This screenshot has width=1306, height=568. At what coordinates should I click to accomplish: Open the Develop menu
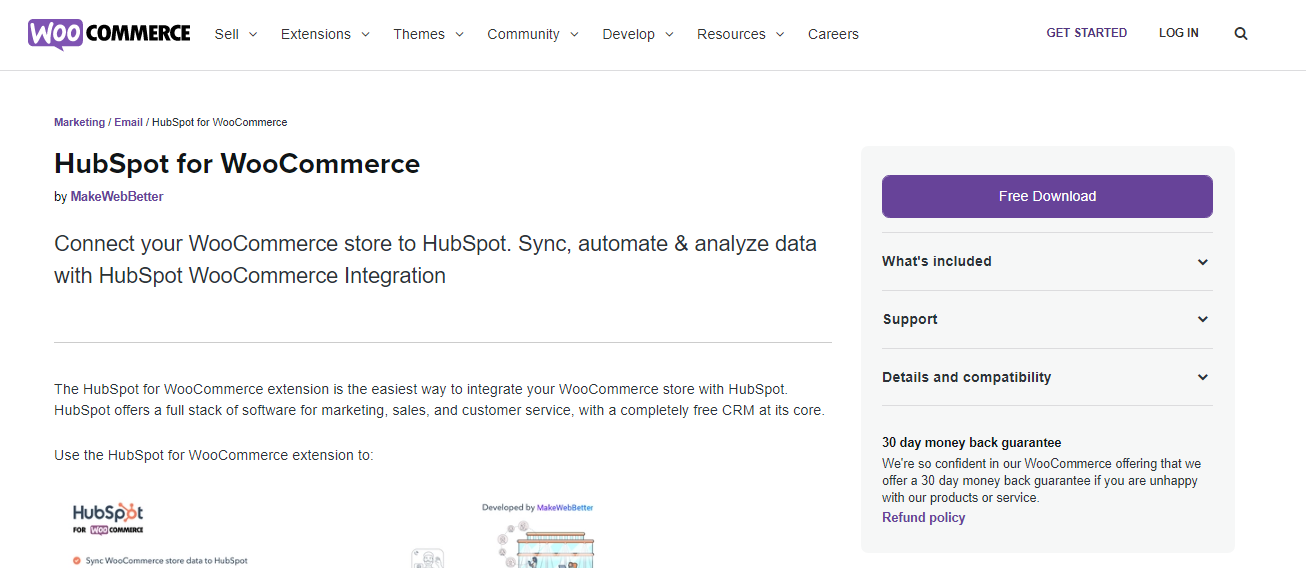tap(638, 34)
